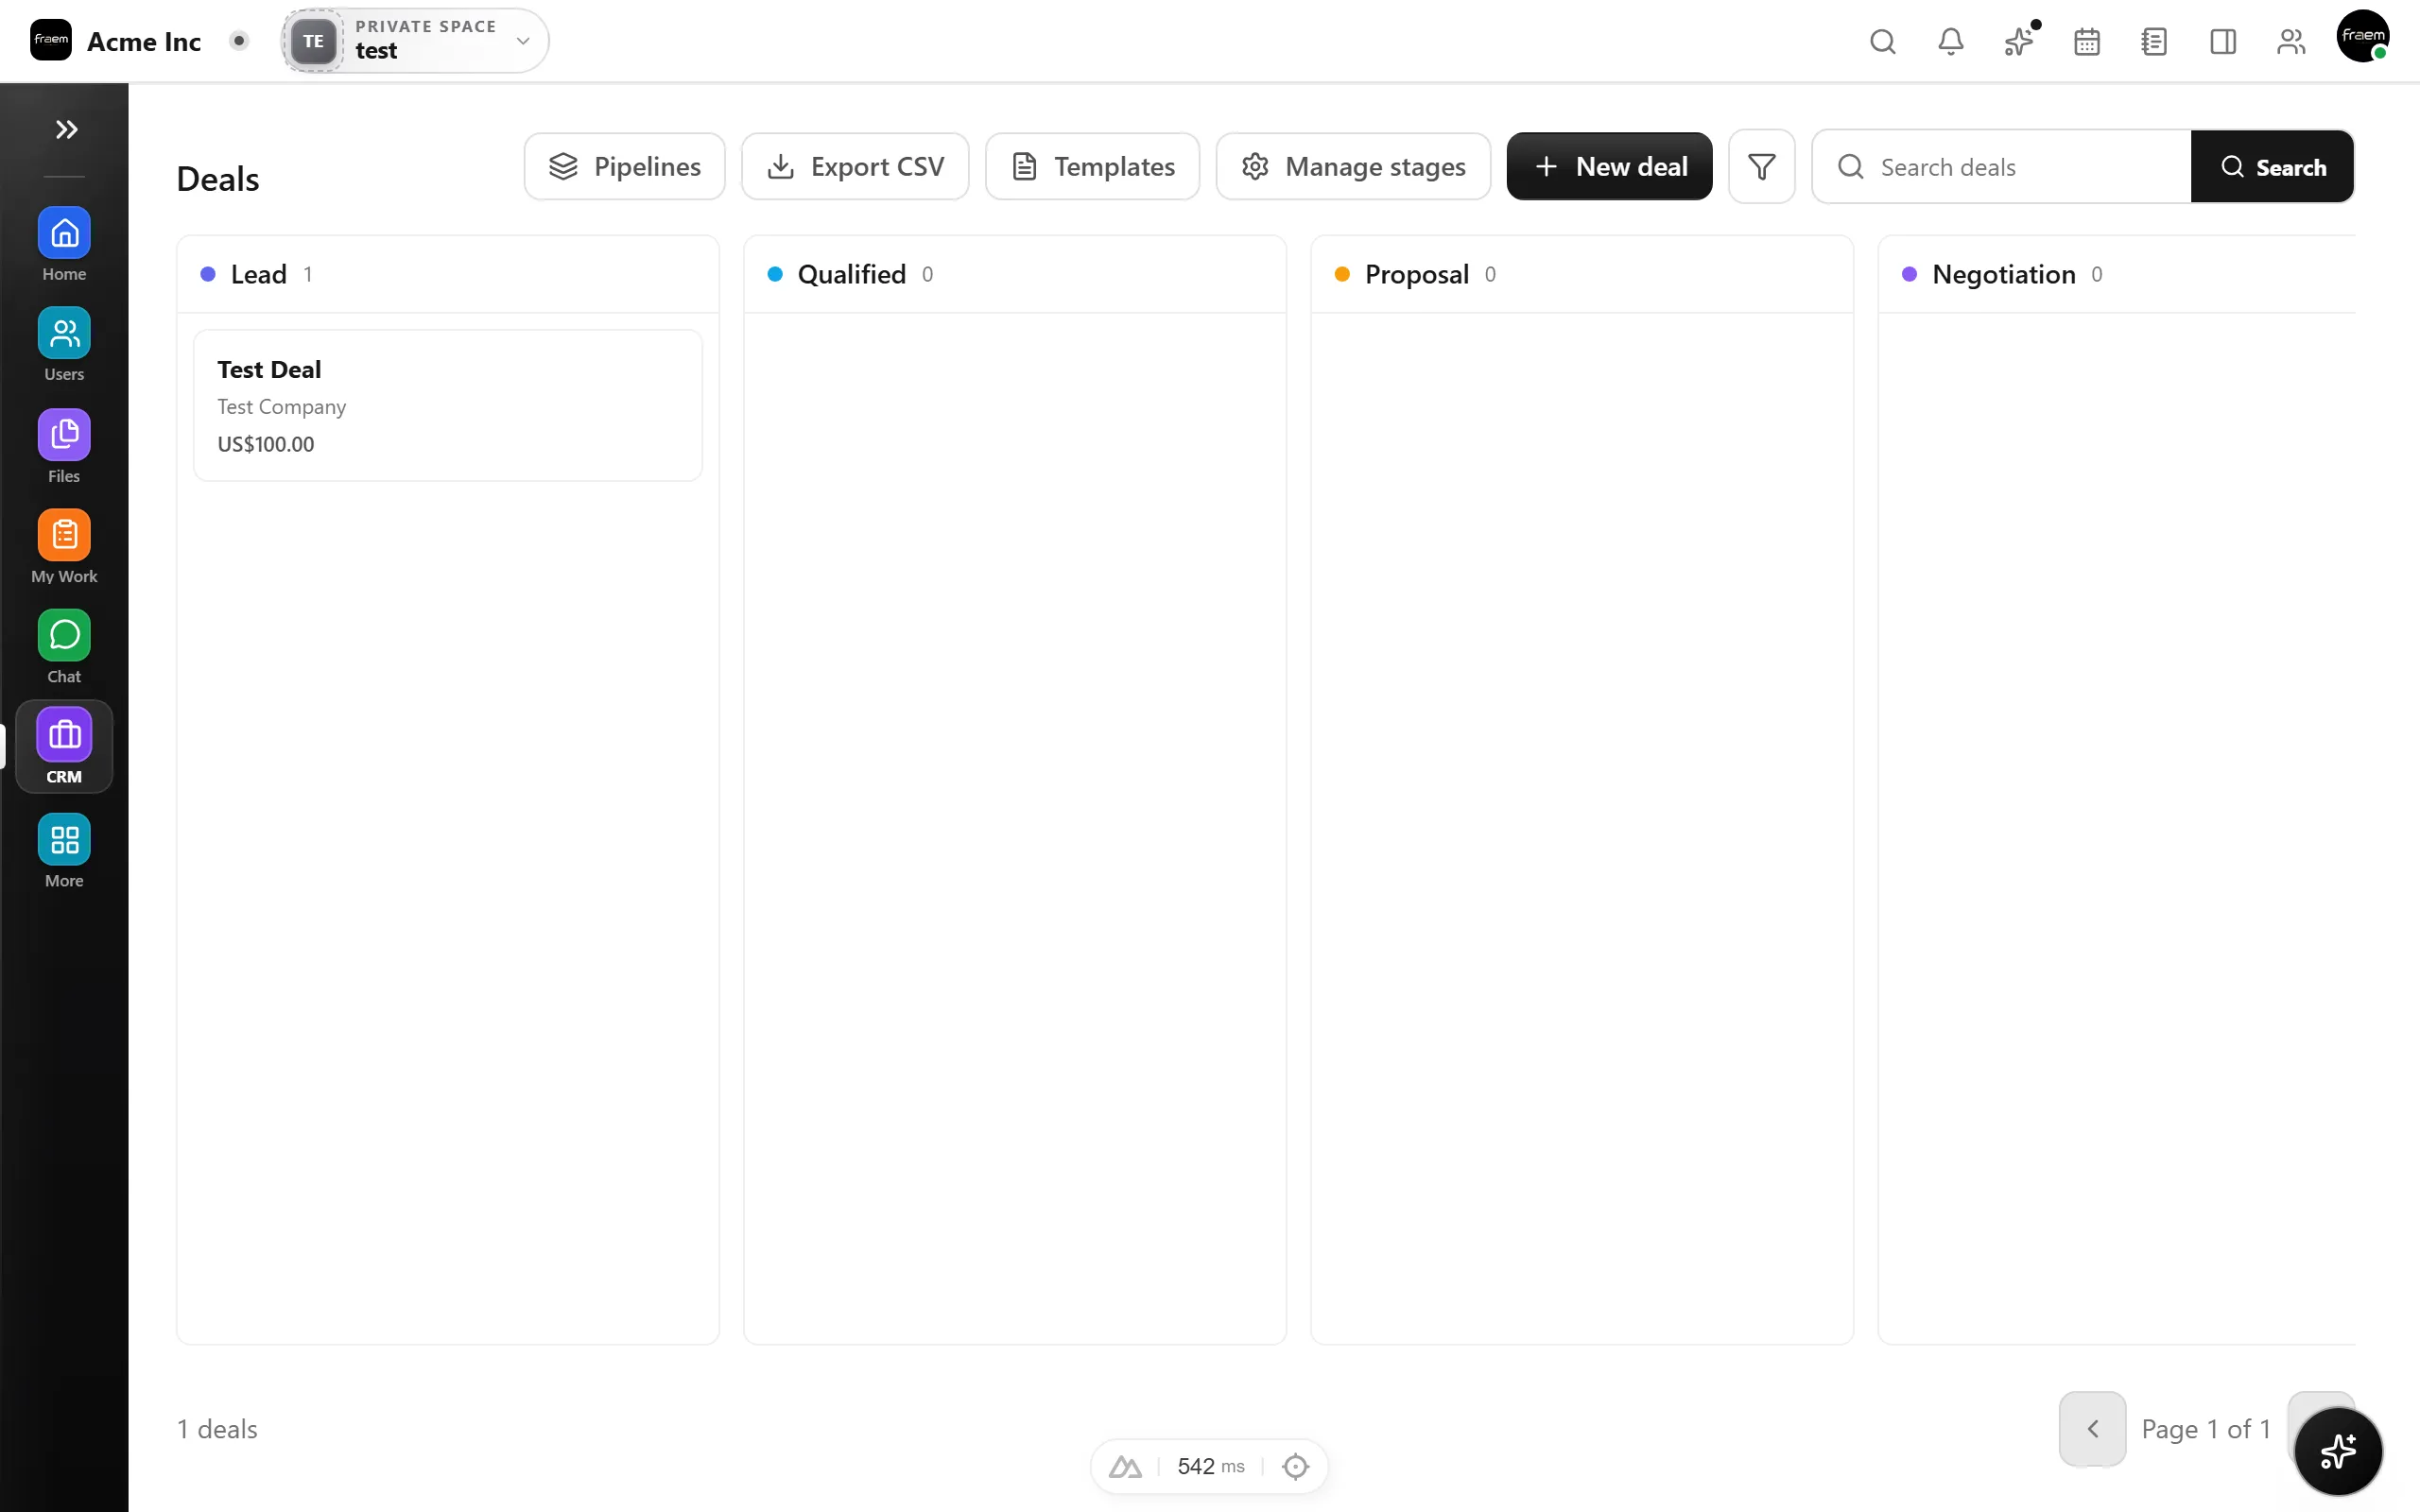Click the Nuxt devtools logo icon
This screenshot has width=2420, height=1512.
(1125, 1466)
